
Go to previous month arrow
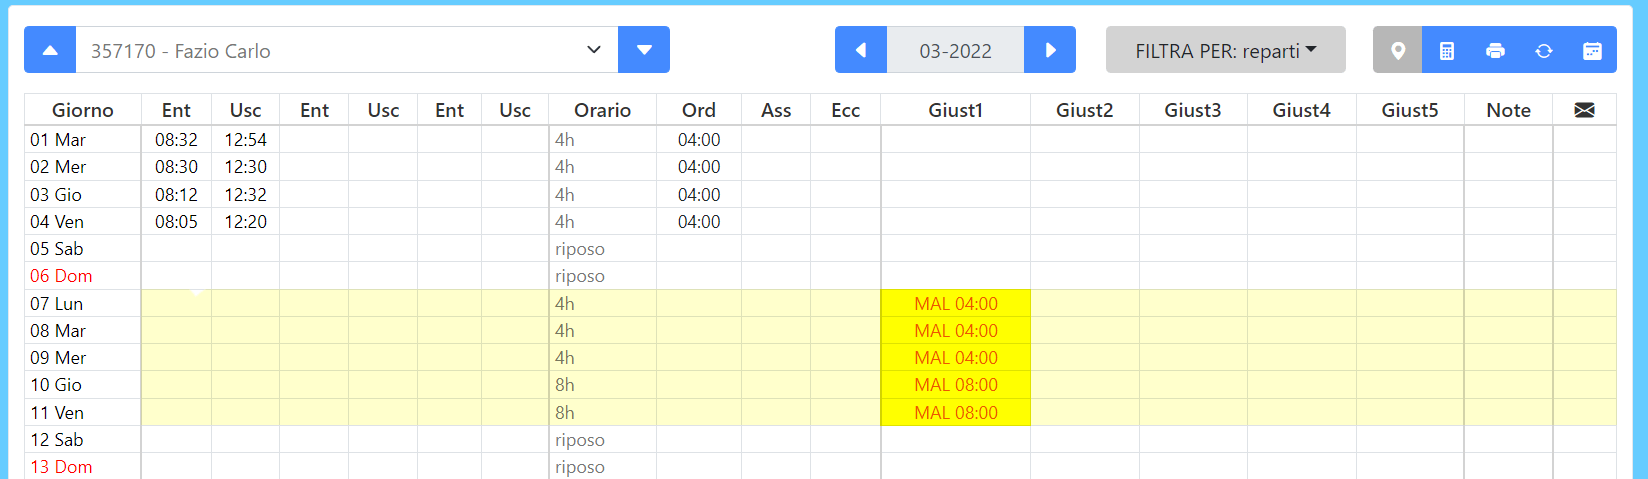pyautogui.click(x=861, y=50)
